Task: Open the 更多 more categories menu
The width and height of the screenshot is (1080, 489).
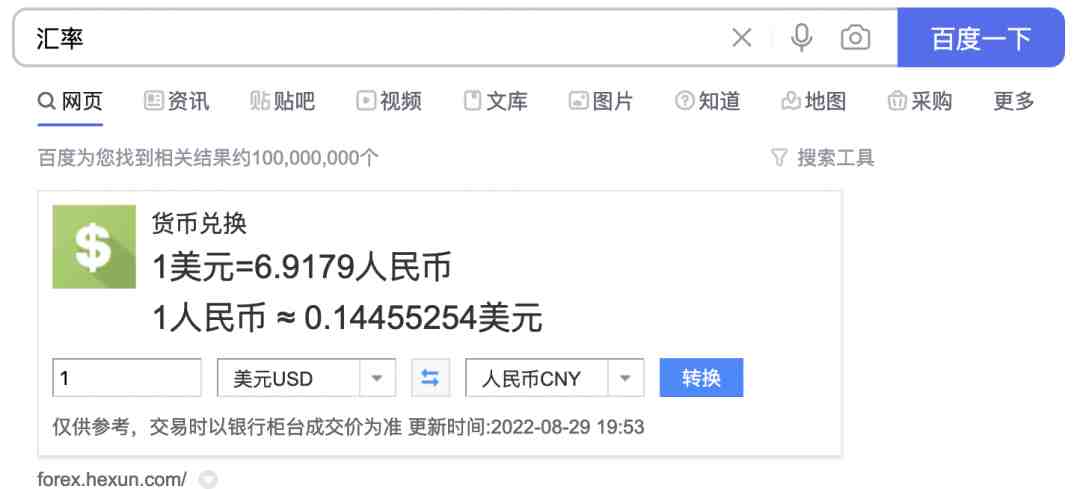Action: click(1013, 101)
